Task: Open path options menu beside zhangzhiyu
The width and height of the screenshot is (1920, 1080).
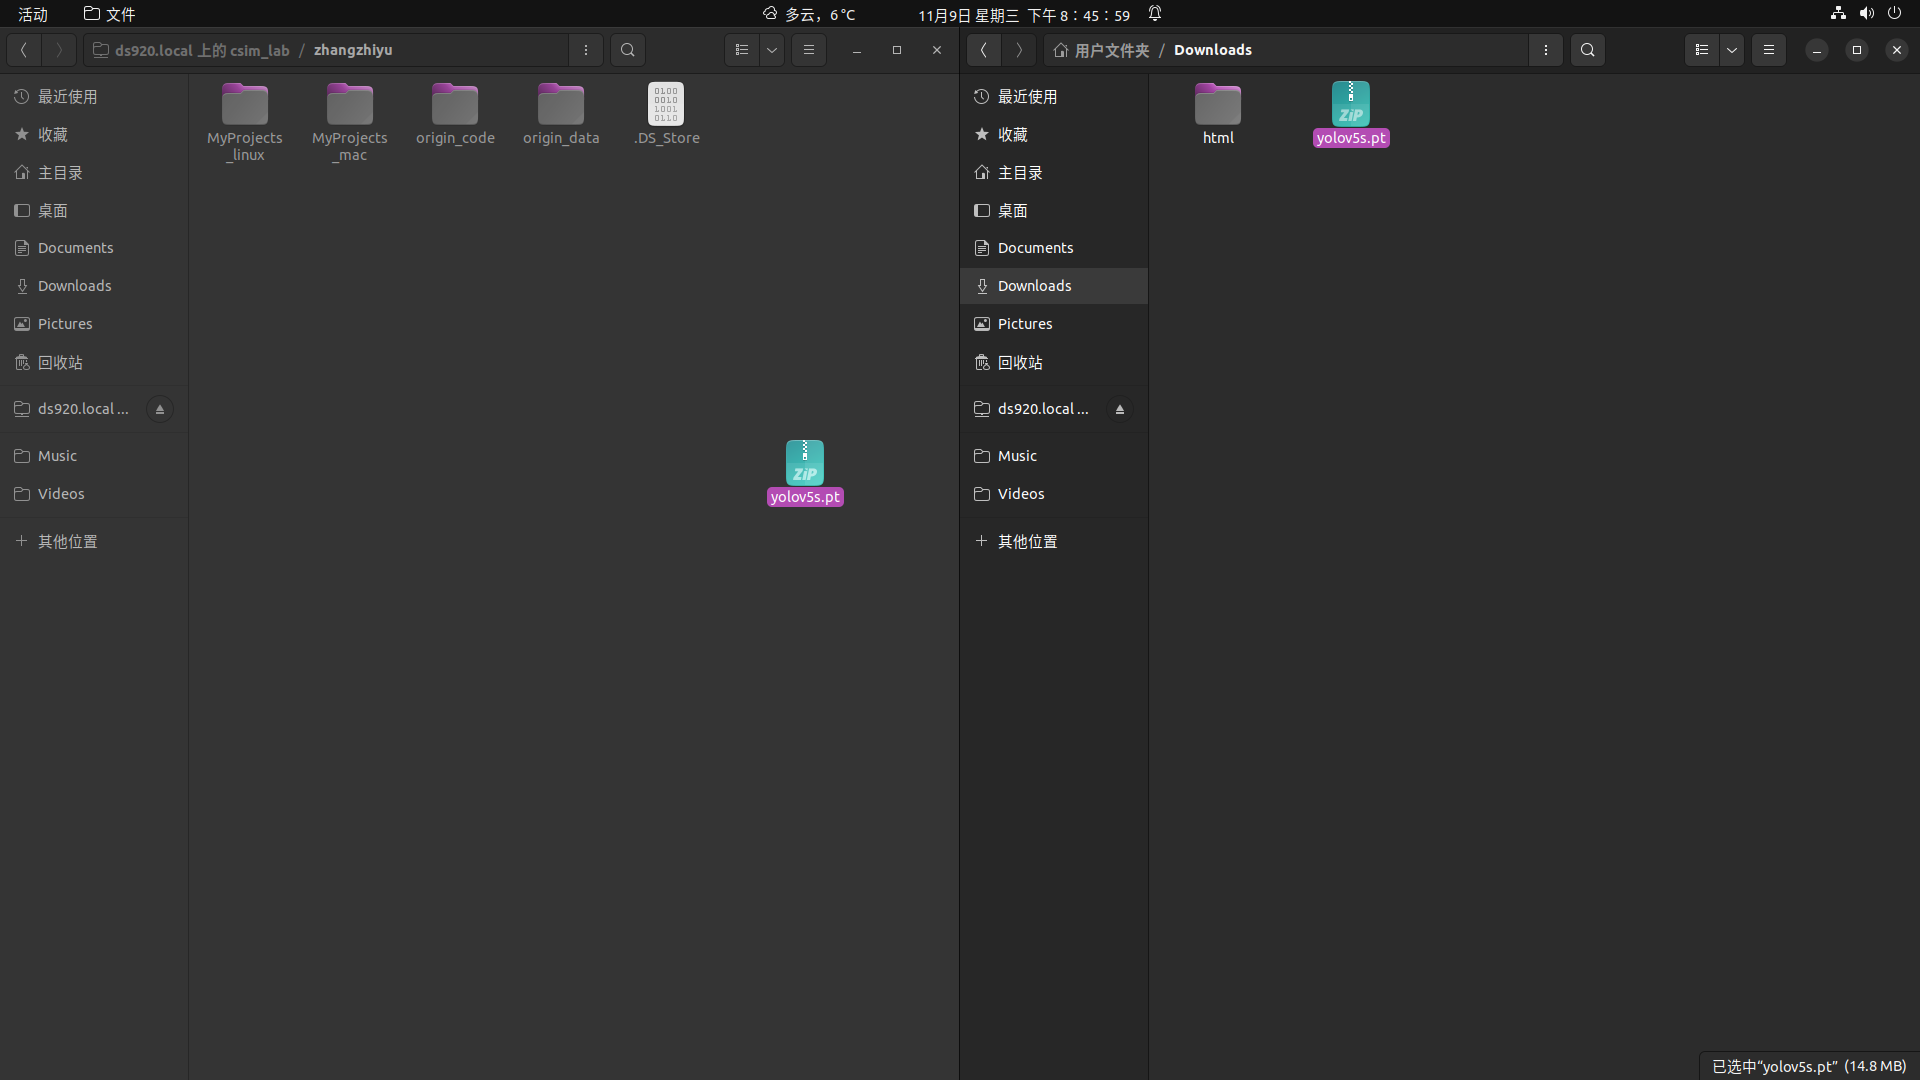Action: (x=586, y=50)
